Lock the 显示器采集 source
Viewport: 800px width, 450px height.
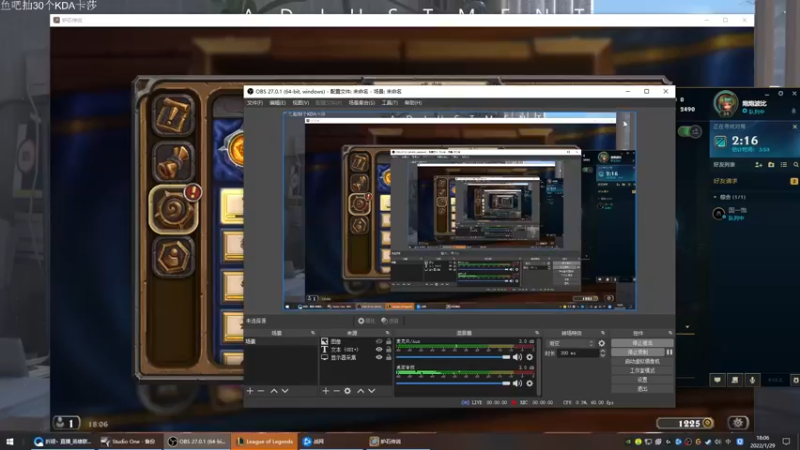(389, 358)
